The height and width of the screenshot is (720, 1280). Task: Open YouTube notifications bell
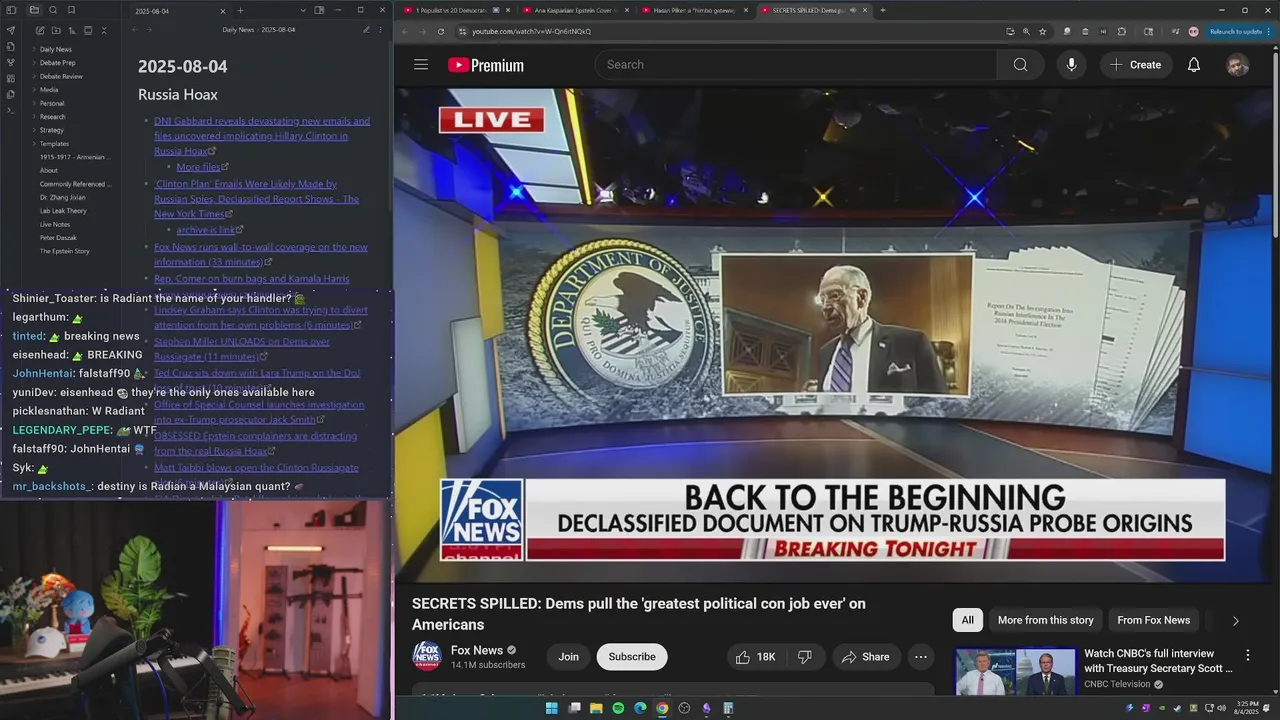tap(1193, 65)
